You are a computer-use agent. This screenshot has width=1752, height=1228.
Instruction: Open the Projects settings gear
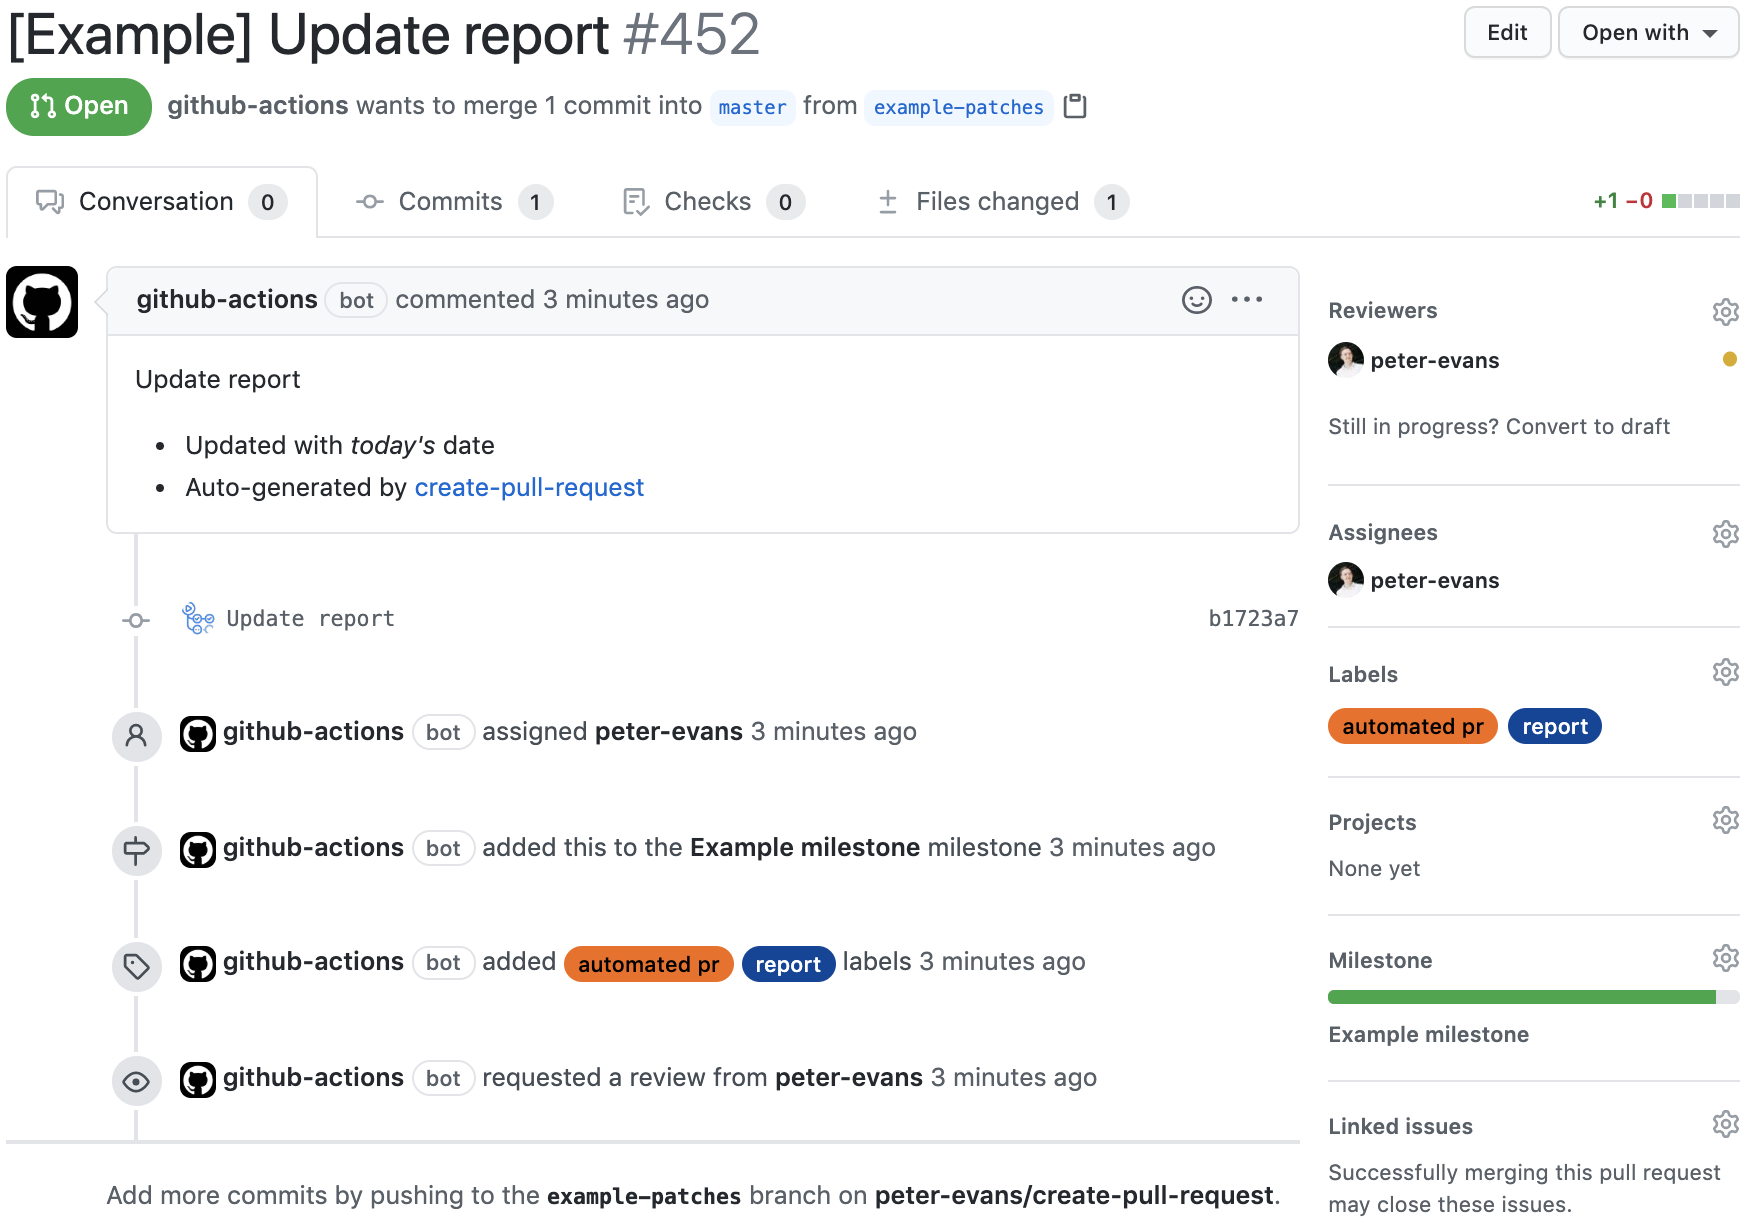tap(1725, 820)
